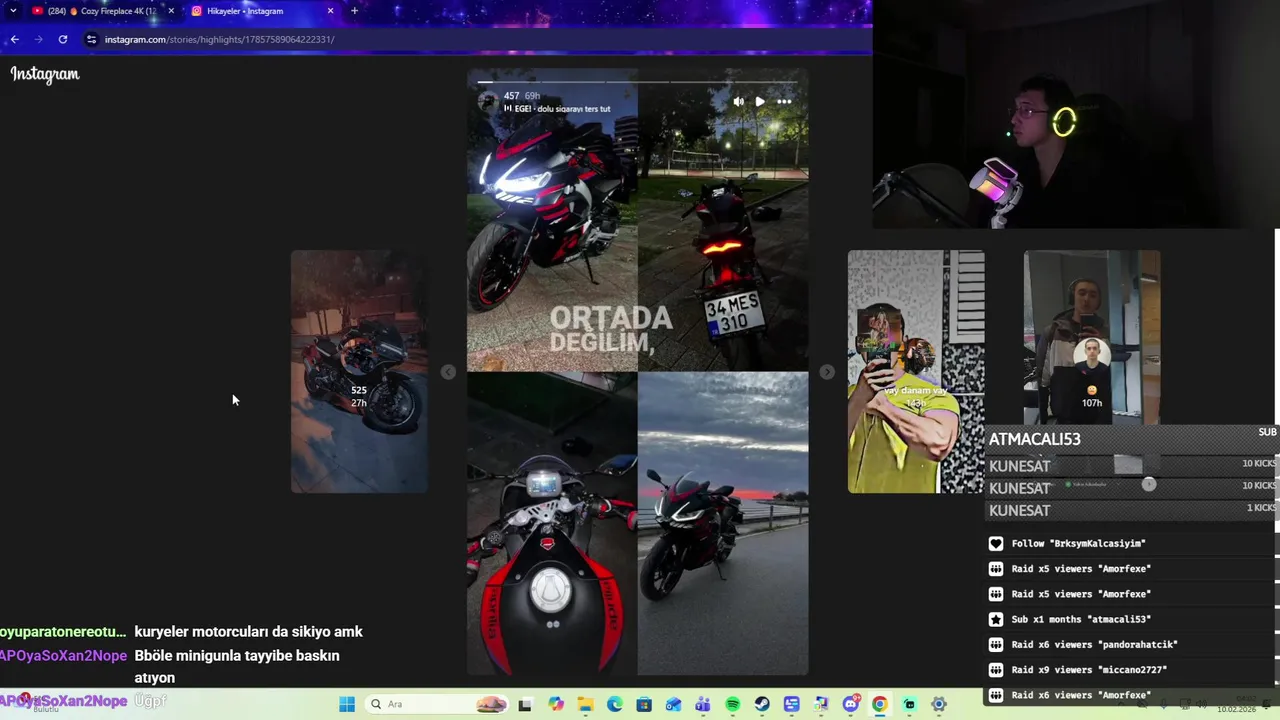Open Spotify from the taskbar
This screenshot has height=720, width=1280.
point(732,704)
